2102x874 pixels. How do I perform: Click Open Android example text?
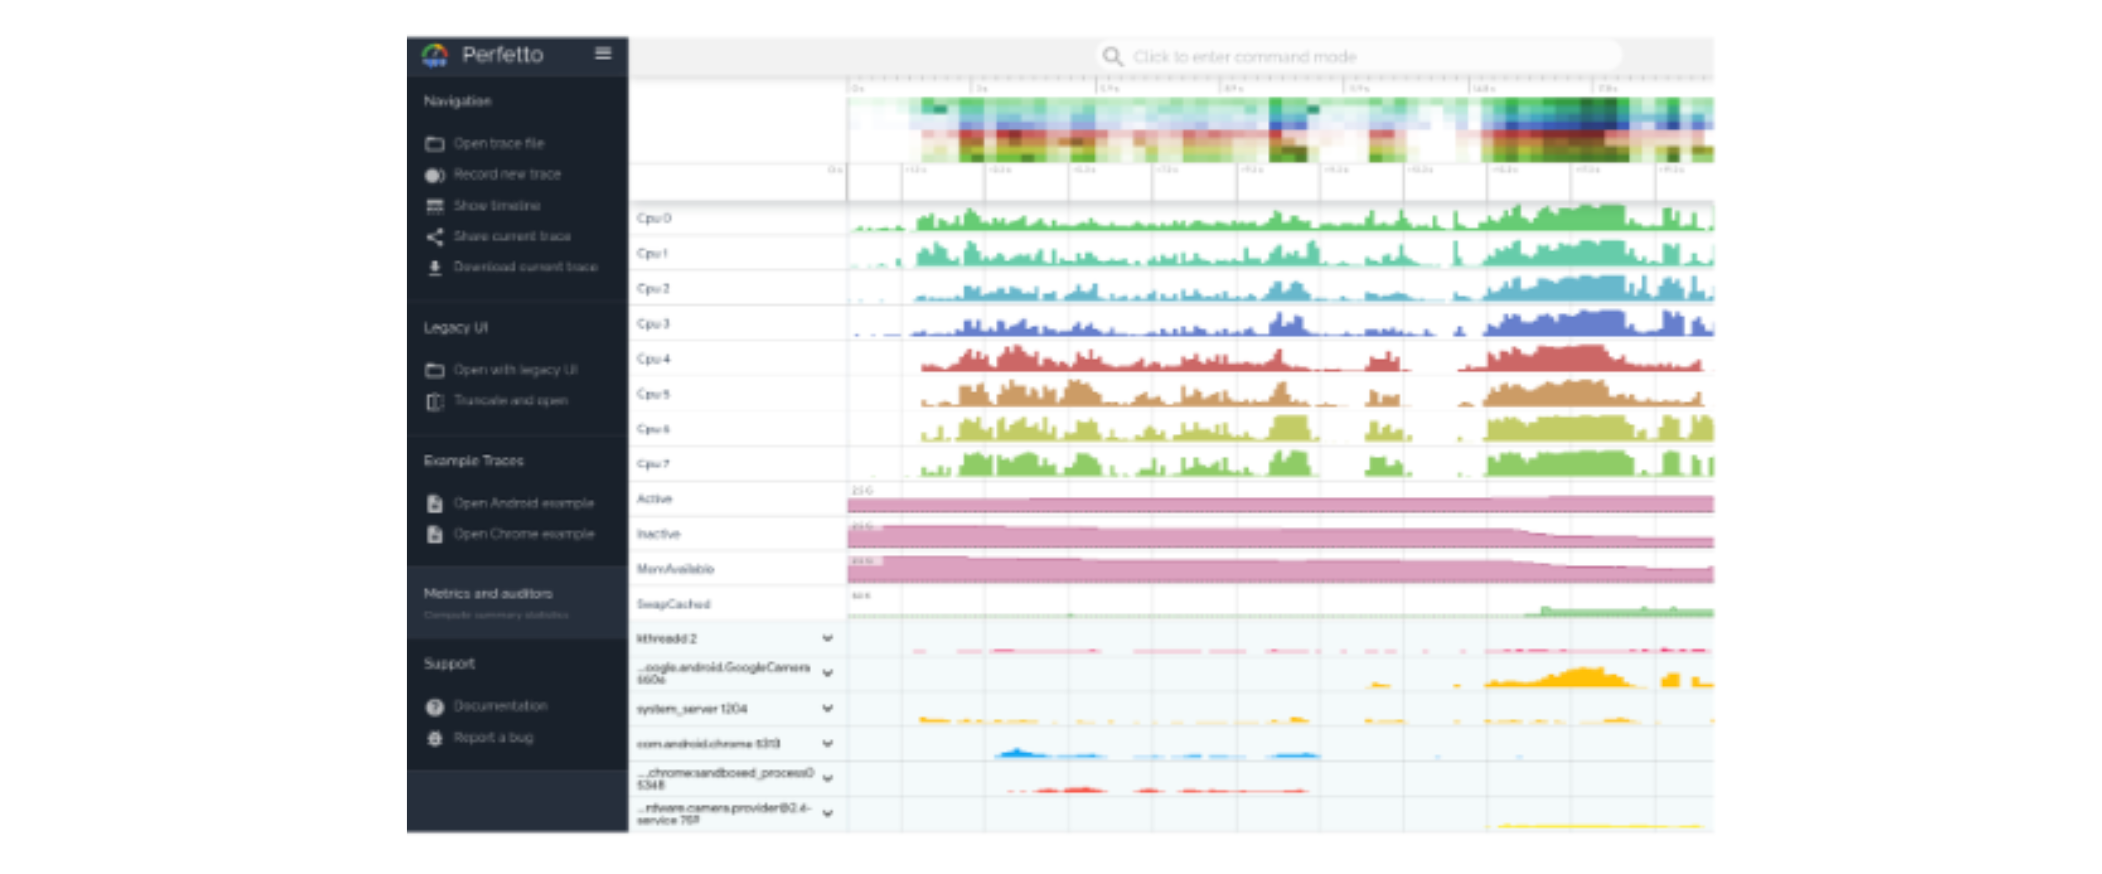(x=523, y=503)
